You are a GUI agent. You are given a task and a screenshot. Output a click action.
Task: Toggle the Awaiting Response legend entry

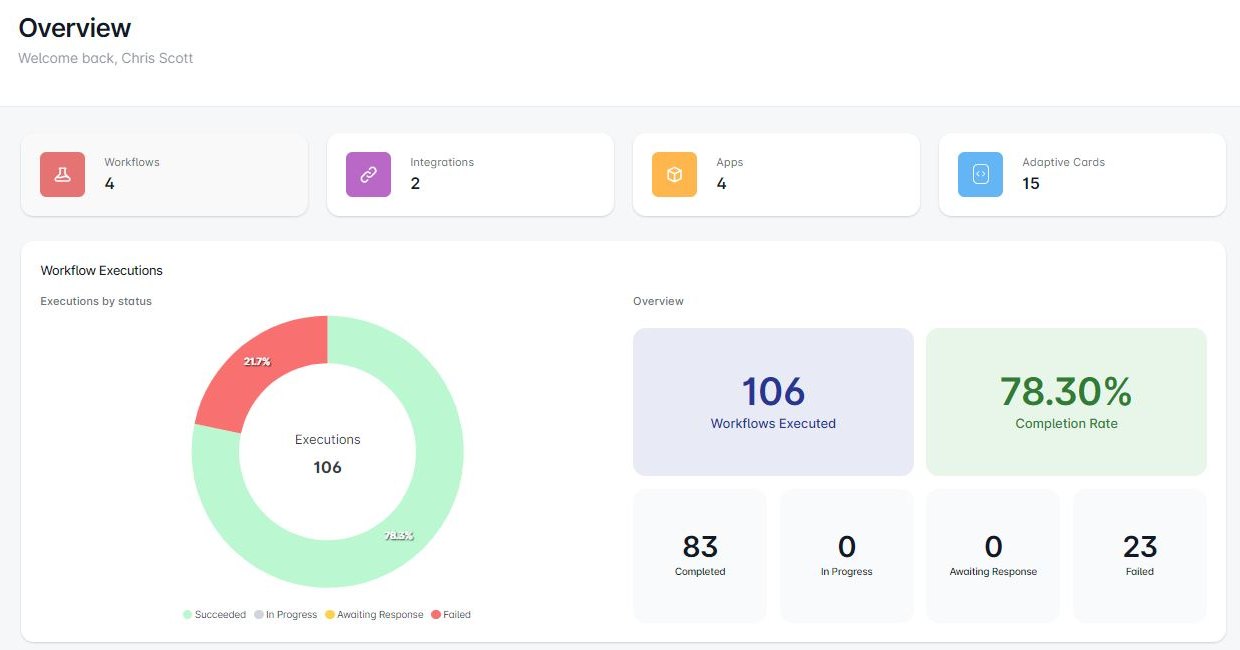(x=374, y=615)
